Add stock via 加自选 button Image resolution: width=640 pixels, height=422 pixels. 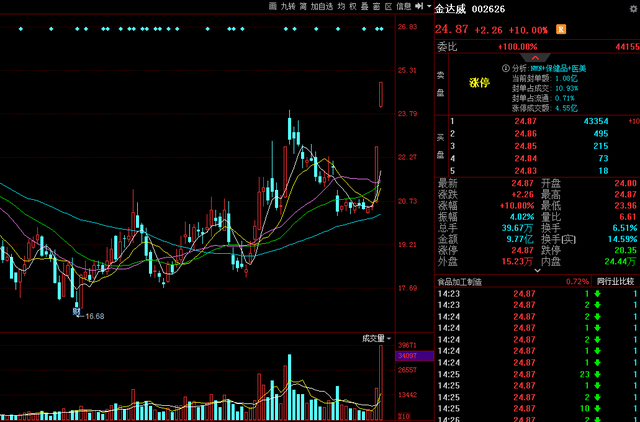tap(323, 7)
